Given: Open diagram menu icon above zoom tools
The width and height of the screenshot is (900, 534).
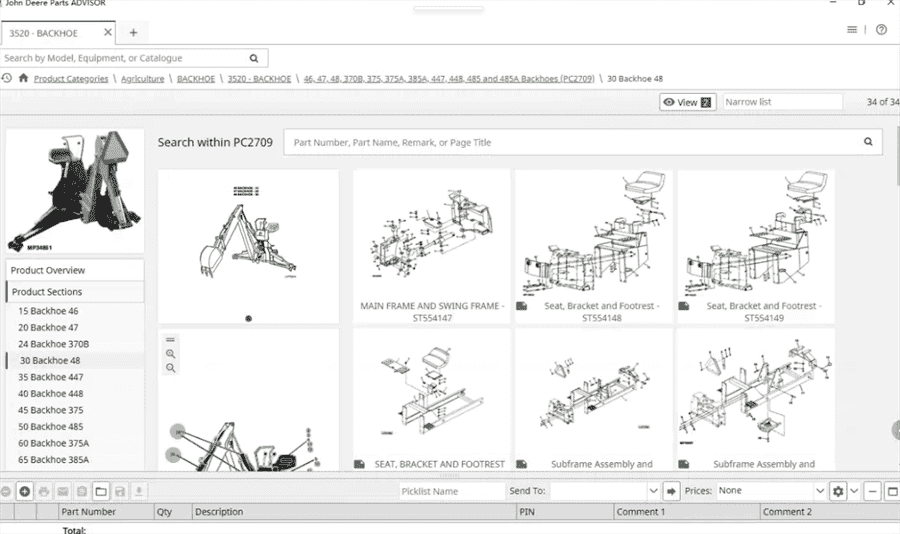Looking at the screenshot, I should tap(170, 339).
